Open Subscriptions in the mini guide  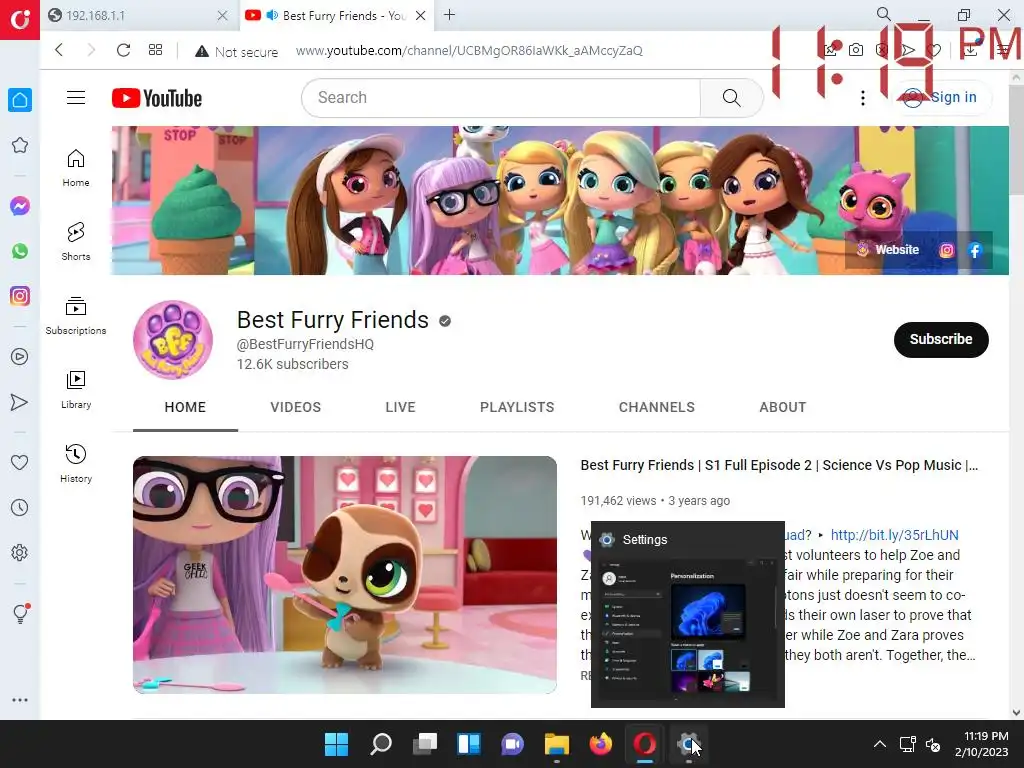click(76, 315)
